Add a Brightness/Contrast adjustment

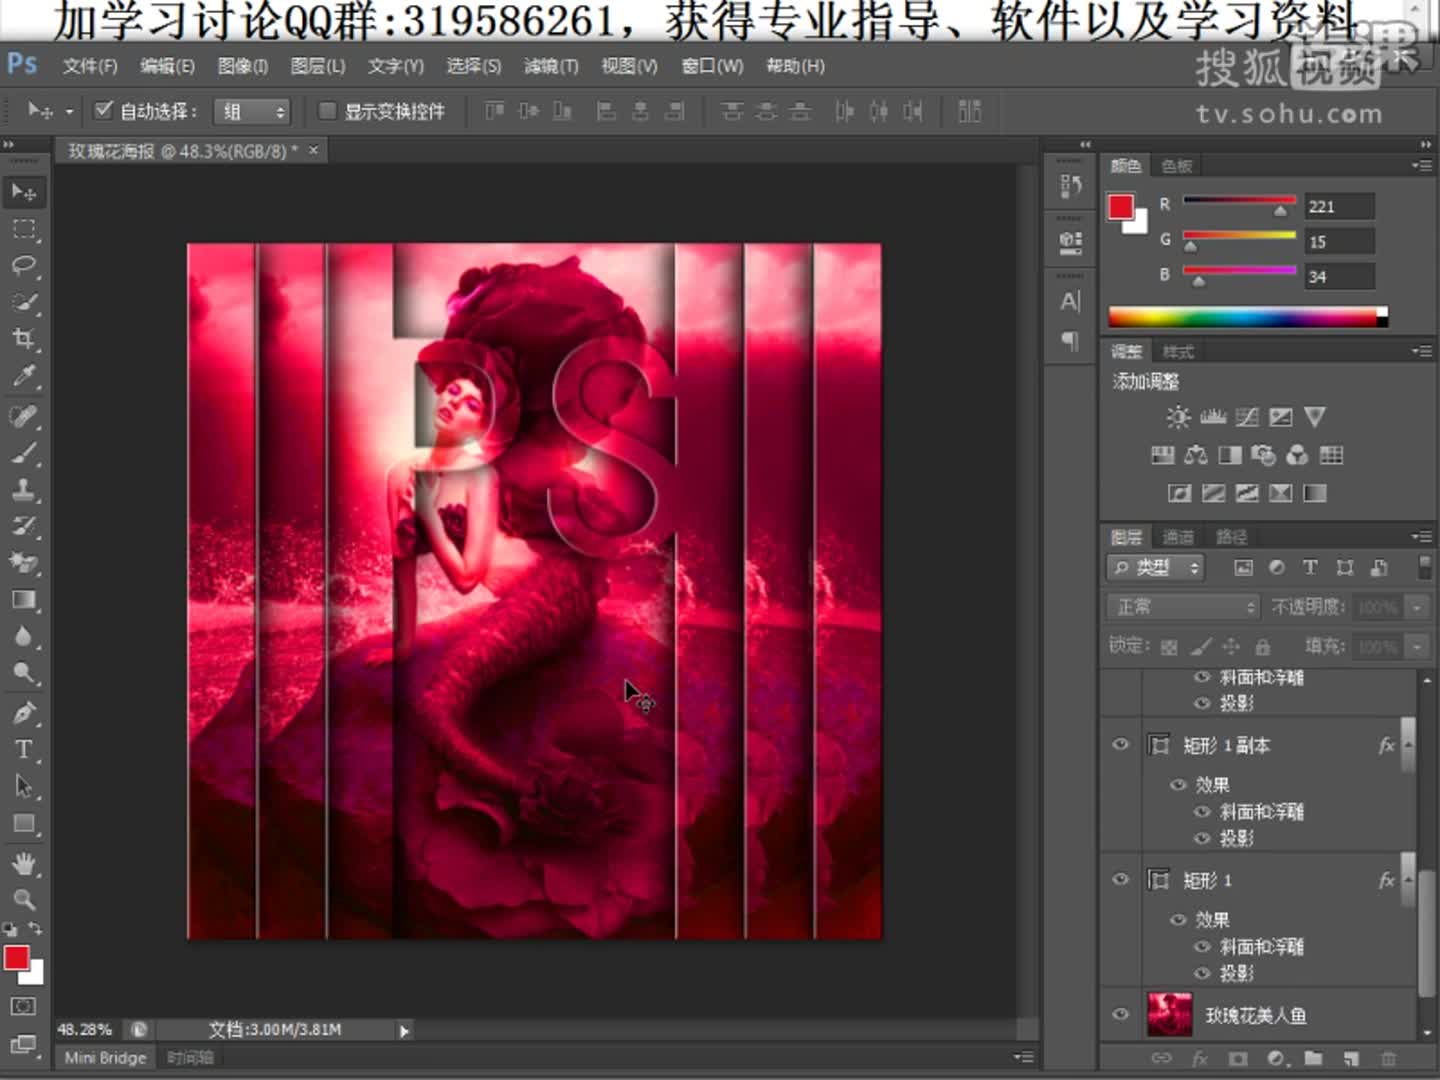(1178, 417)
